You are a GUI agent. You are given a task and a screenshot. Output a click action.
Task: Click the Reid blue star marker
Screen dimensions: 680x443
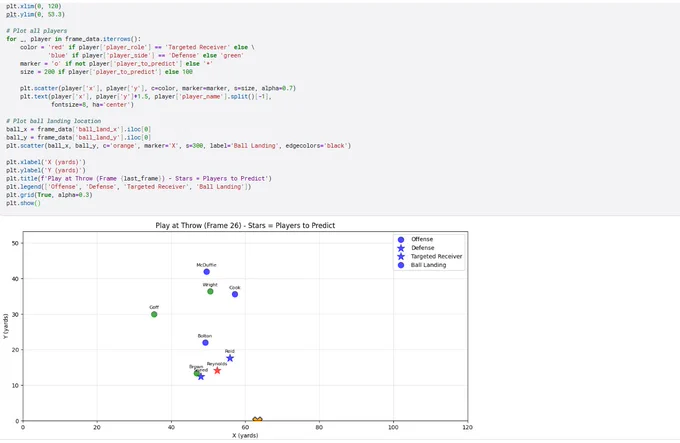click(x=230, y=358)
